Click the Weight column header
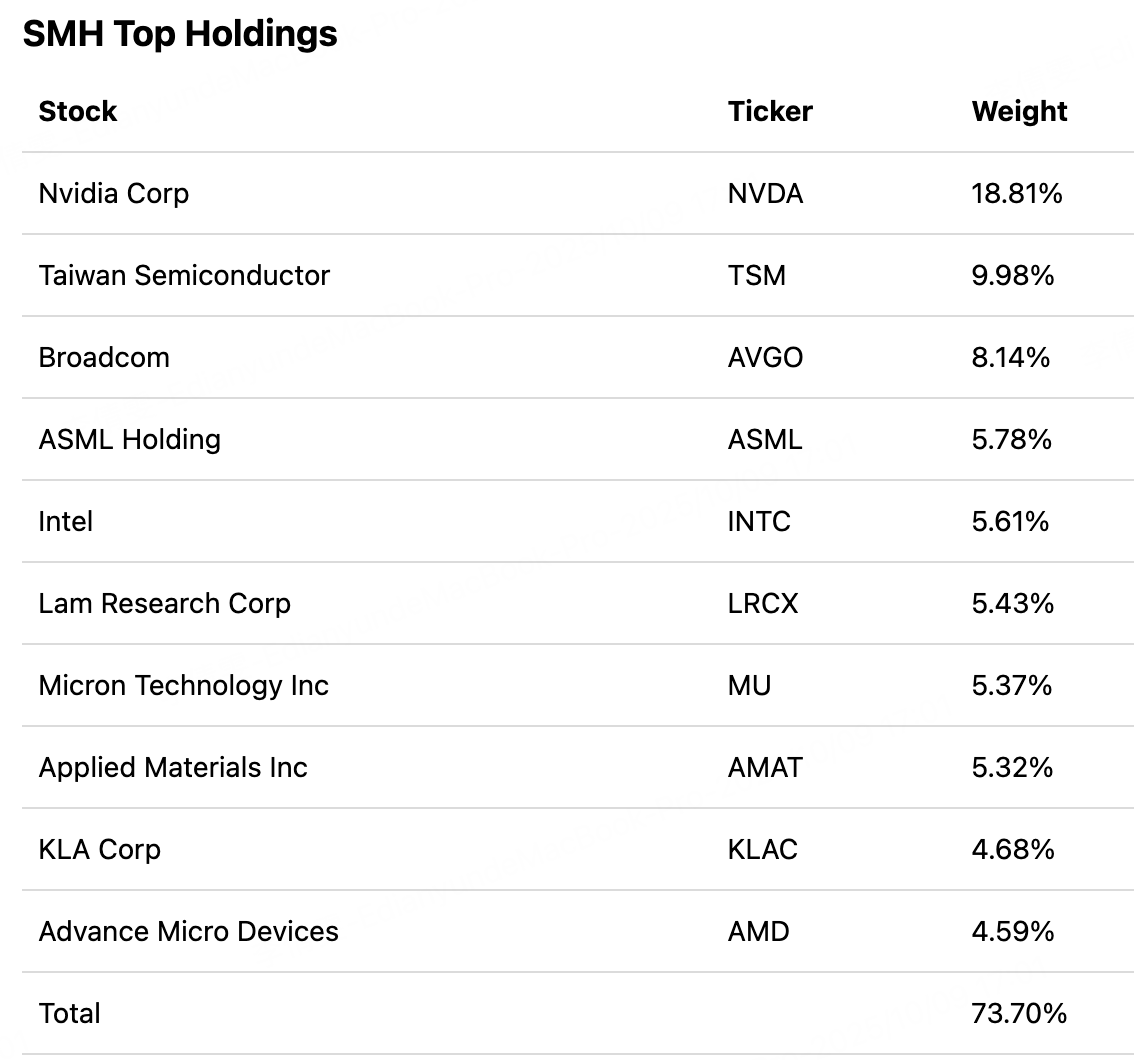This screenshot has width=1134, height=1060. (x=1019, y=111)
